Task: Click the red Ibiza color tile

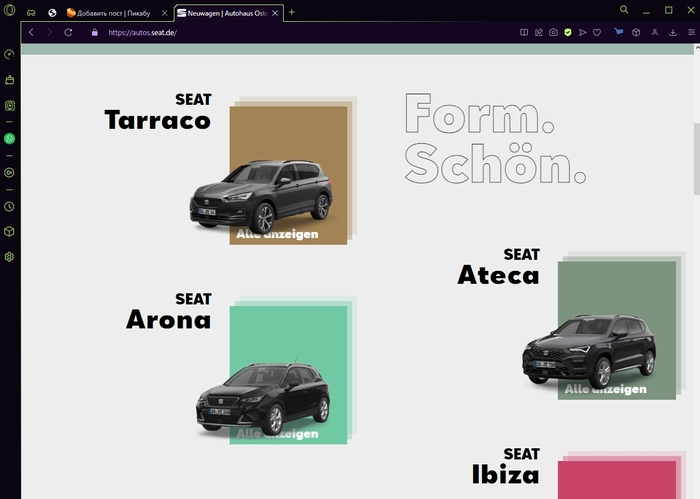Action: [x=617, y=480]
